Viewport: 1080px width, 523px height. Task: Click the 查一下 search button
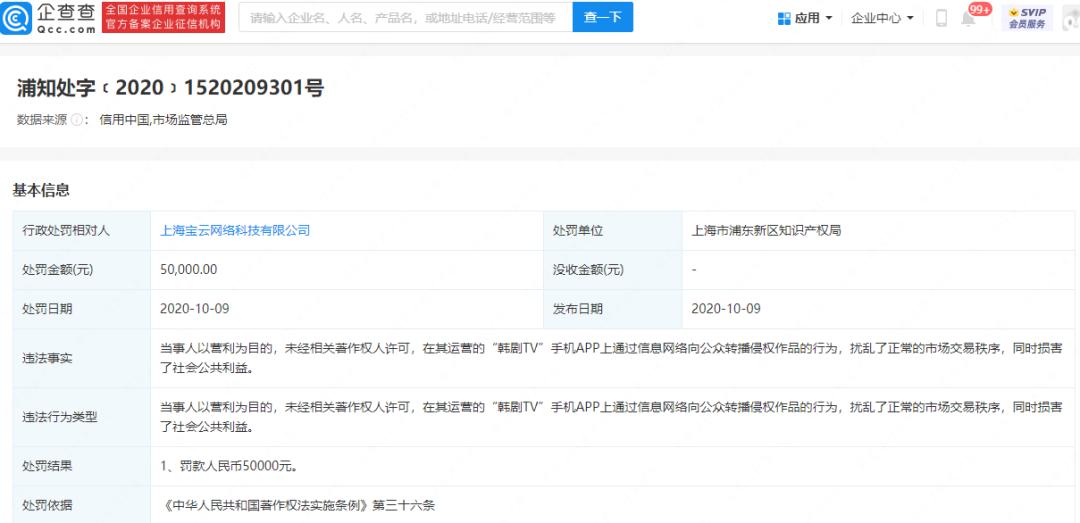[x=602, y=17]
